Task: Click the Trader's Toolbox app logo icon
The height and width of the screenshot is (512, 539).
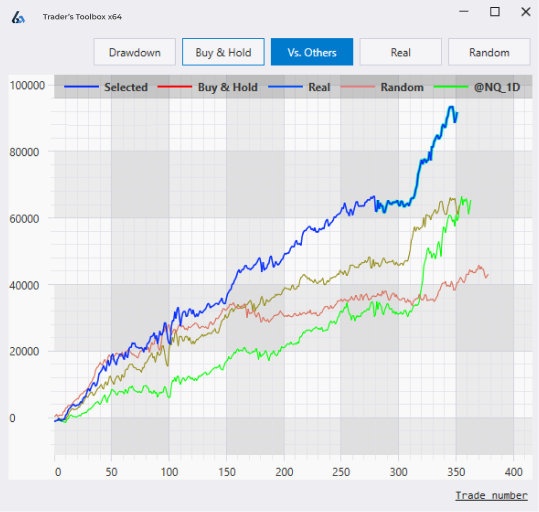Action: (x=18, y=17)
